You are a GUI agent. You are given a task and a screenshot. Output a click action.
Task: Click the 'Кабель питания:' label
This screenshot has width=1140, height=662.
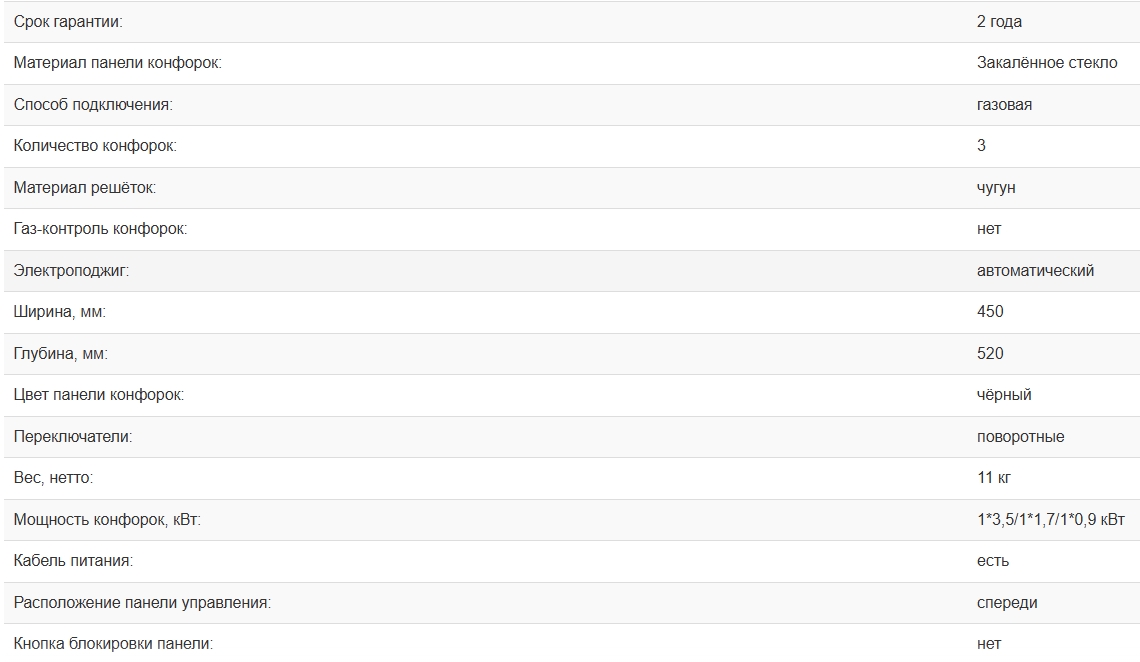pos(73,561)
